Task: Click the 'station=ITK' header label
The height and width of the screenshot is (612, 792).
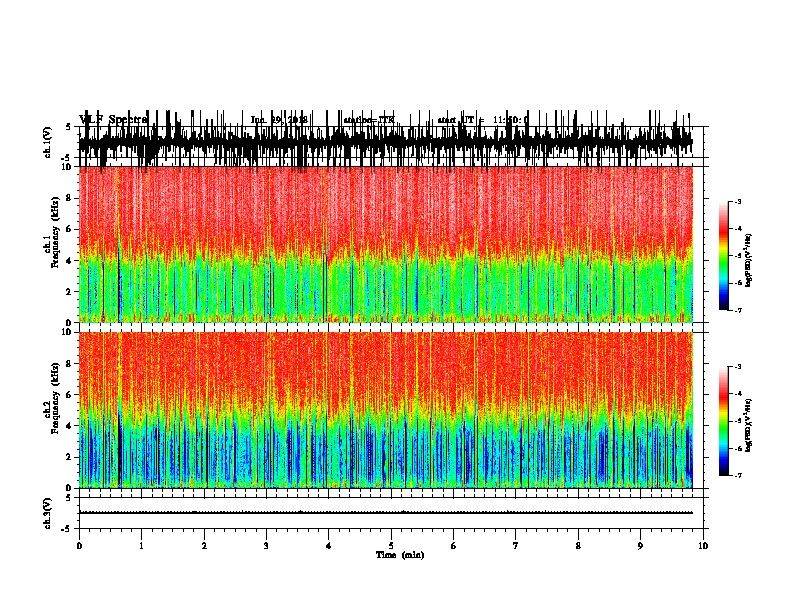Action: click(x=369, y=120)
